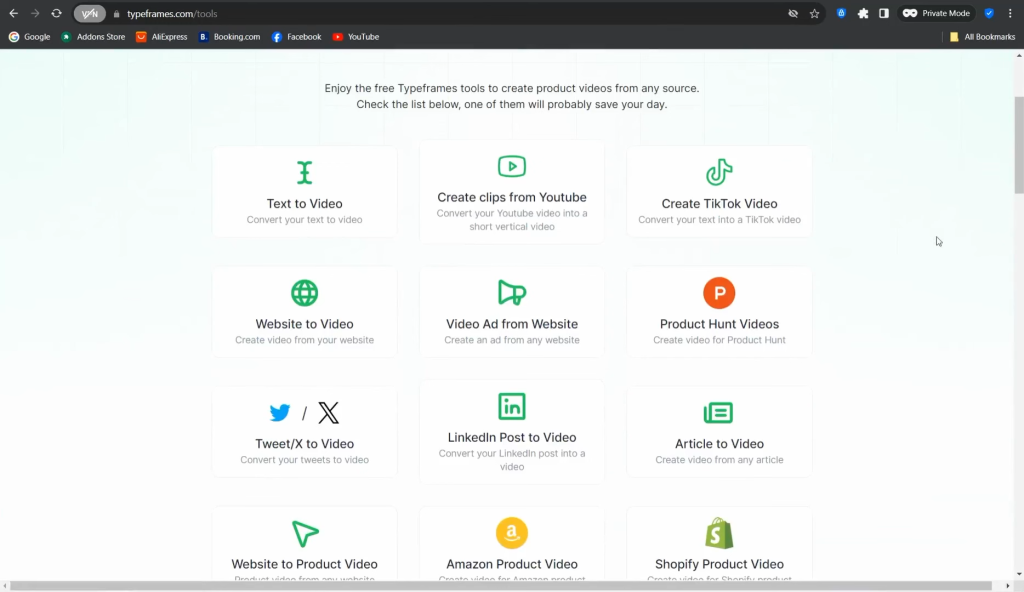The width and height of the screenshot is (1024, 592).
Task: Click the megaphone Video Ad icon
Action: (512, 293)
